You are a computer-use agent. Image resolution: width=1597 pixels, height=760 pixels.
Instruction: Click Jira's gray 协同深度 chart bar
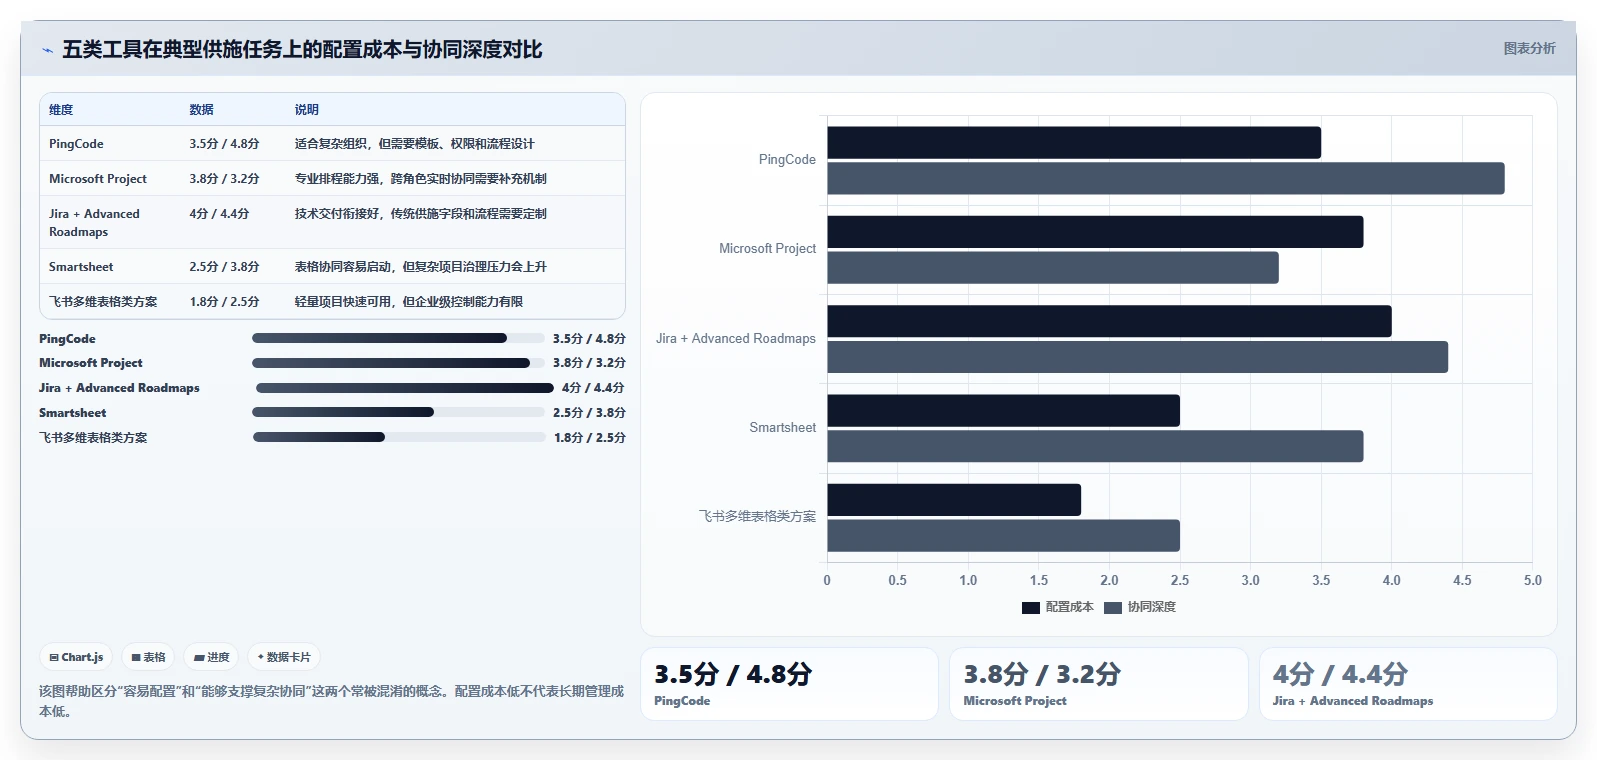[1138, 357]
